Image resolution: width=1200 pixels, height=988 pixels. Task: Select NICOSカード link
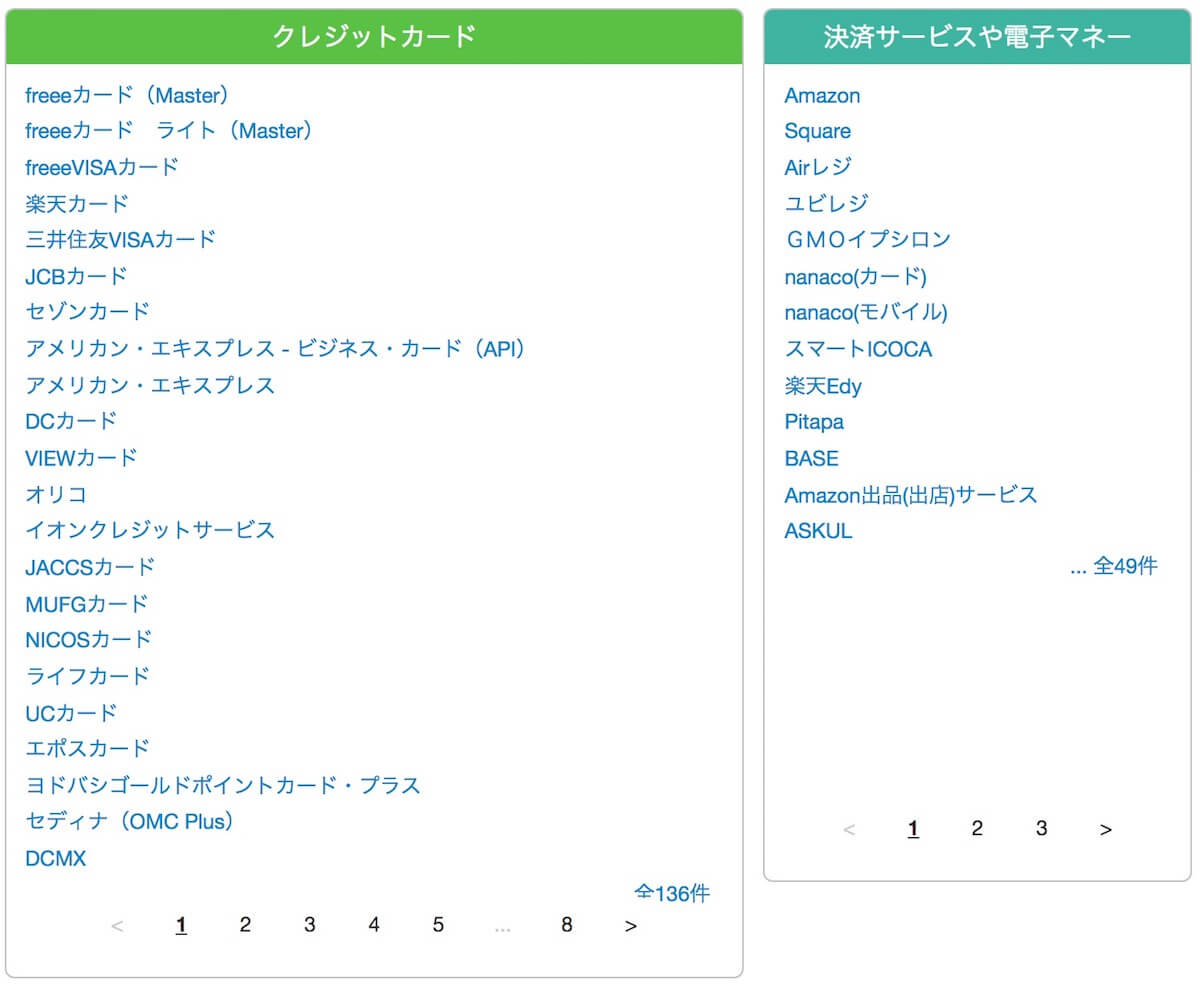[x=88, y=639]
